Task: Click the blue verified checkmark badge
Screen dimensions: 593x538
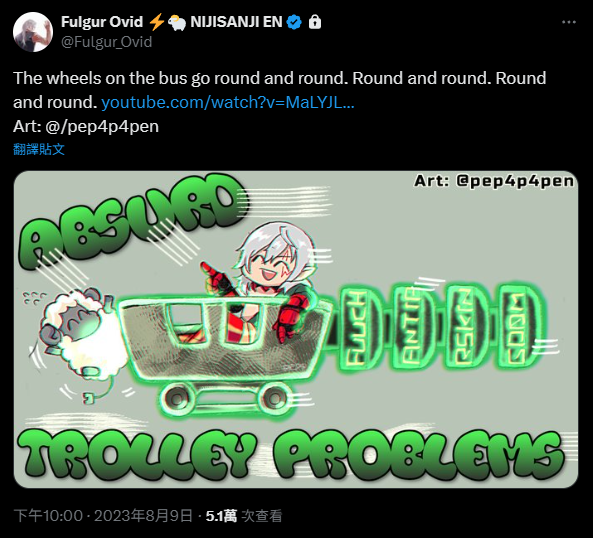Action: click(x=294, y=22)
